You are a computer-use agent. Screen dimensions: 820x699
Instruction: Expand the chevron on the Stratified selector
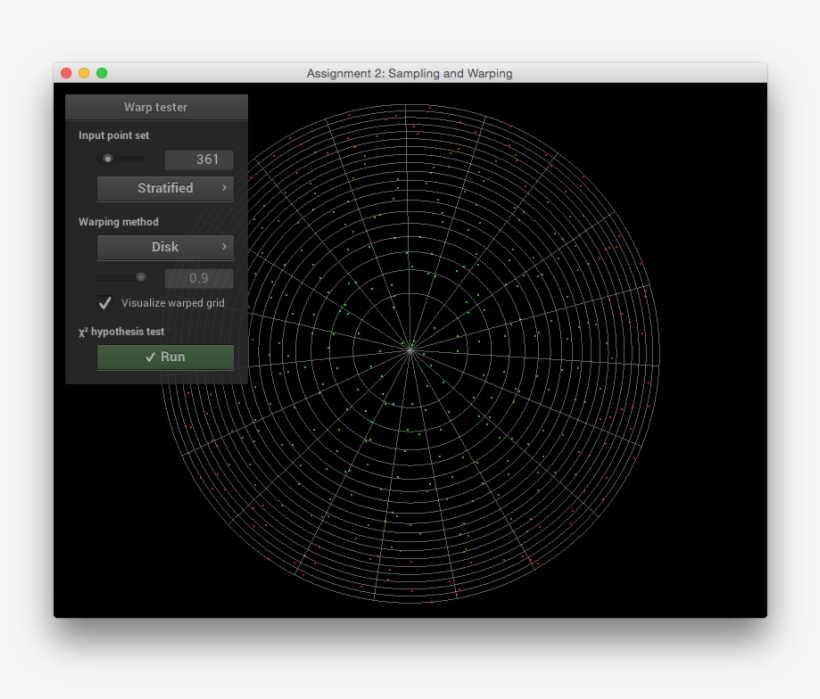pos(225,188)
